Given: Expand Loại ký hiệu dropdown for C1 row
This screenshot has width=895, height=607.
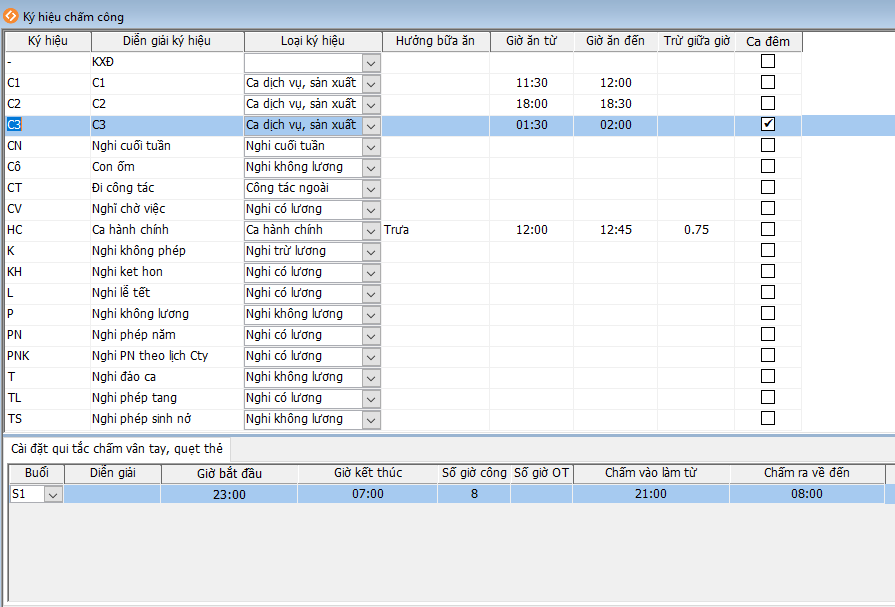Looking at the screenshot, I should [371, 84].
